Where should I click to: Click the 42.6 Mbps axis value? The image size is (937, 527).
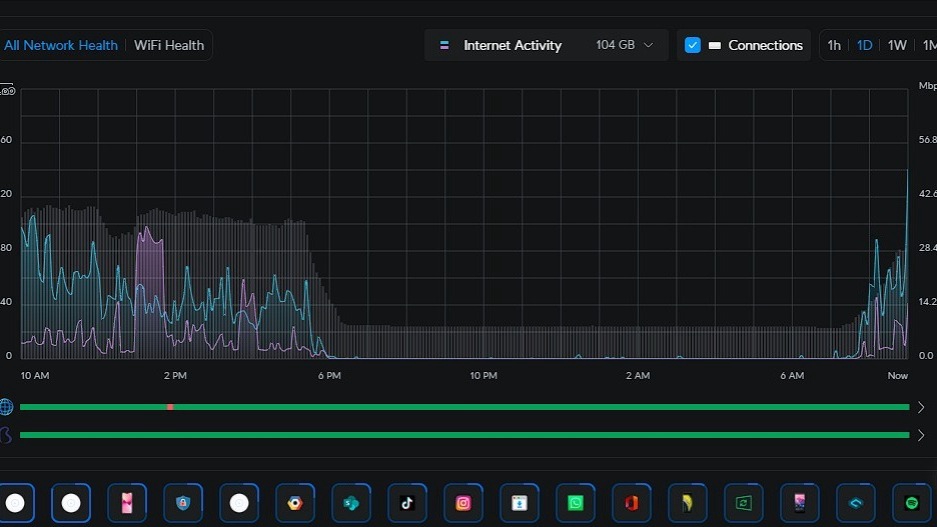click(x=927, y=194)
